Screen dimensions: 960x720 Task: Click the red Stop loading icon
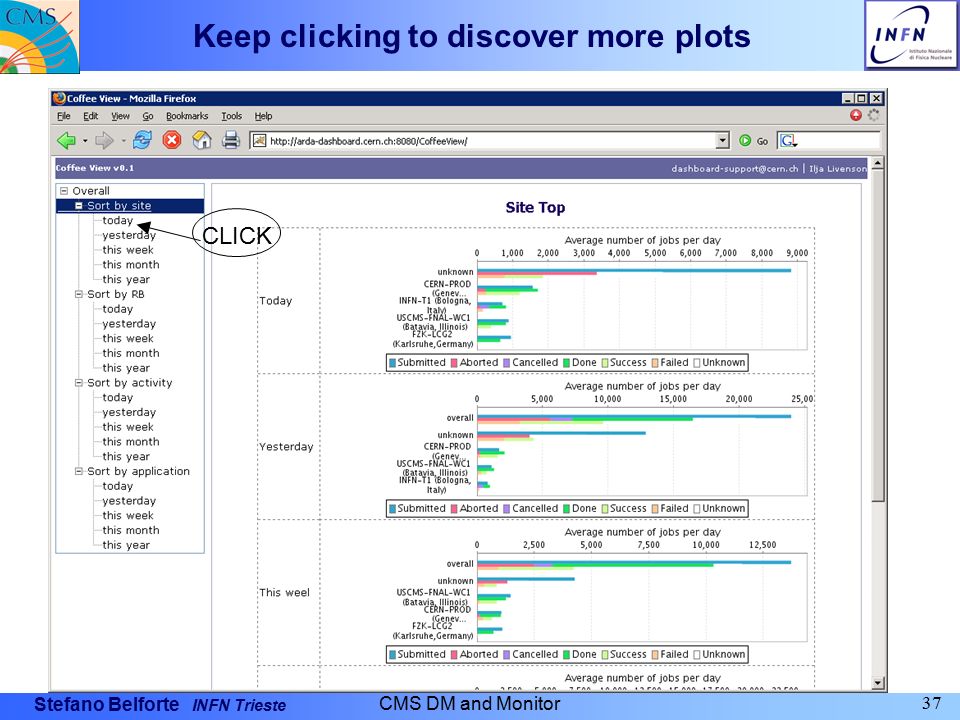172,140
